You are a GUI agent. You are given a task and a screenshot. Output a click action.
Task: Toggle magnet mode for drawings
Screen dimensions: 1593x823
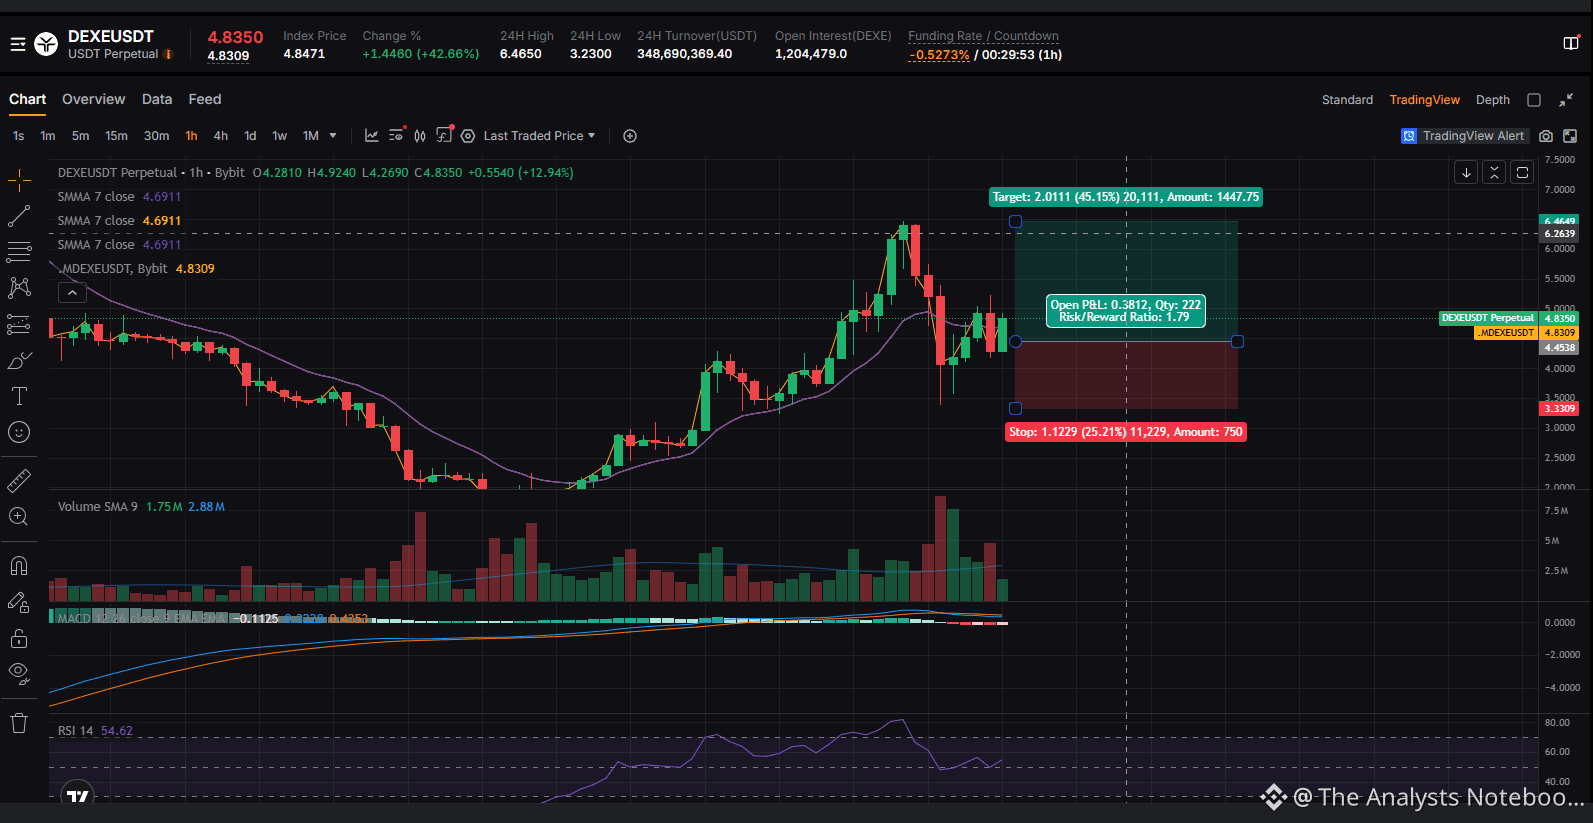[19, 566]
